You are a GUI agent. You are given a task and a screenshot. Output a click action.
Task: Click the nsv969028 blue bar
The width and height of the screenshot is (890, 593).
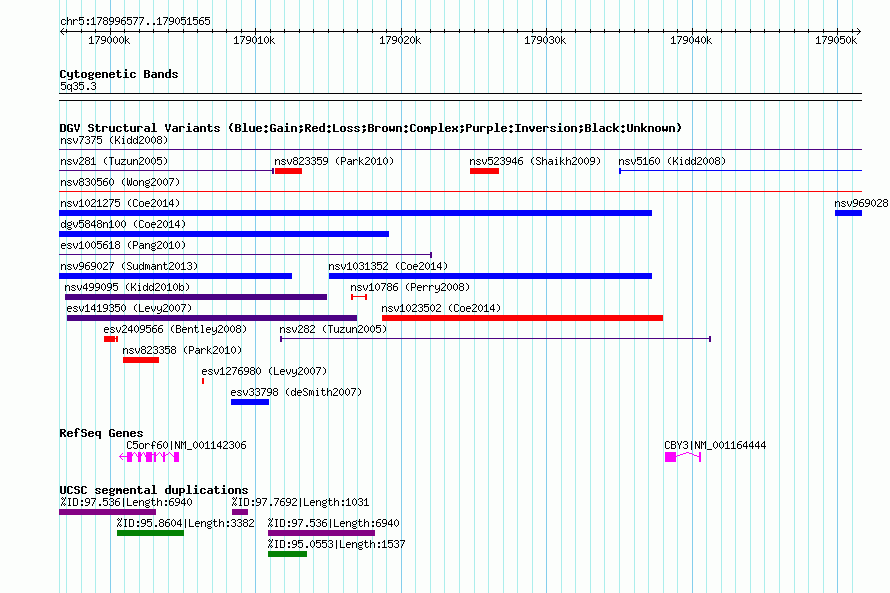coord(848,213)
